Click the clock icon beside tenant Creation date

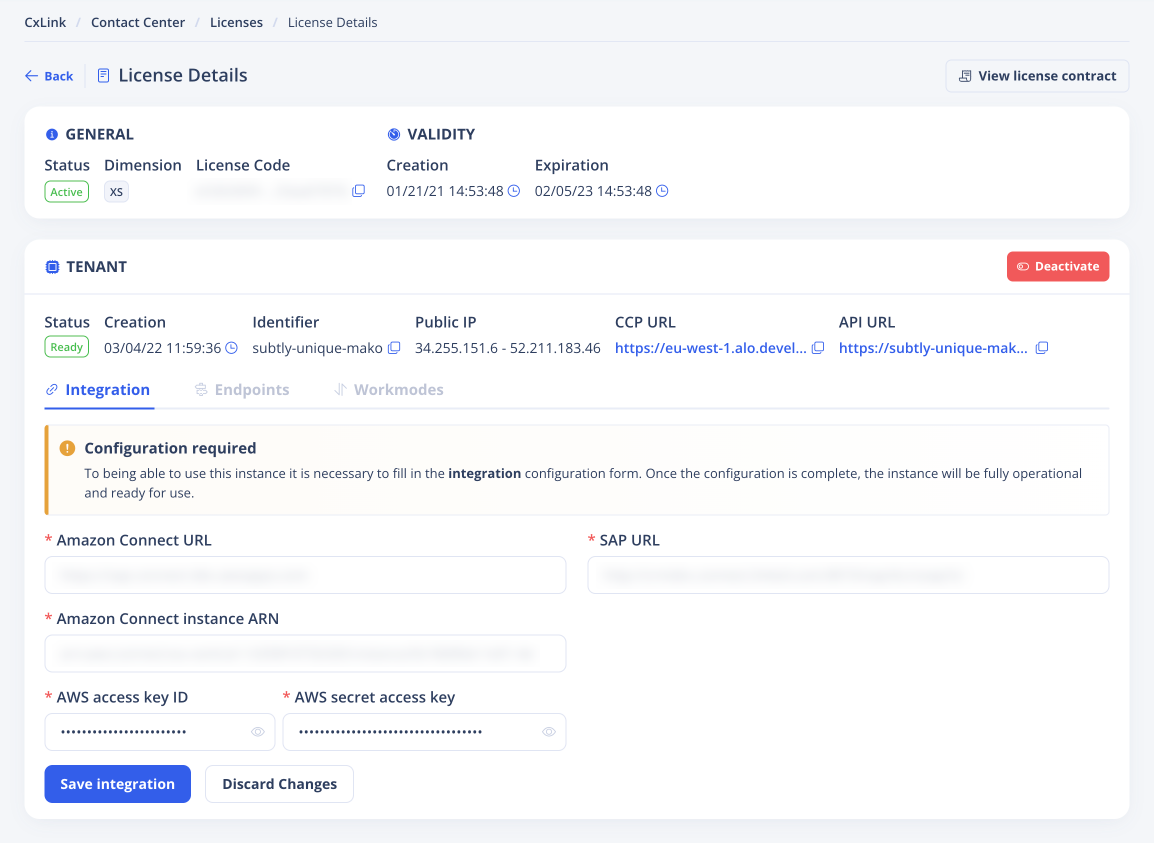tap(232, 348)
